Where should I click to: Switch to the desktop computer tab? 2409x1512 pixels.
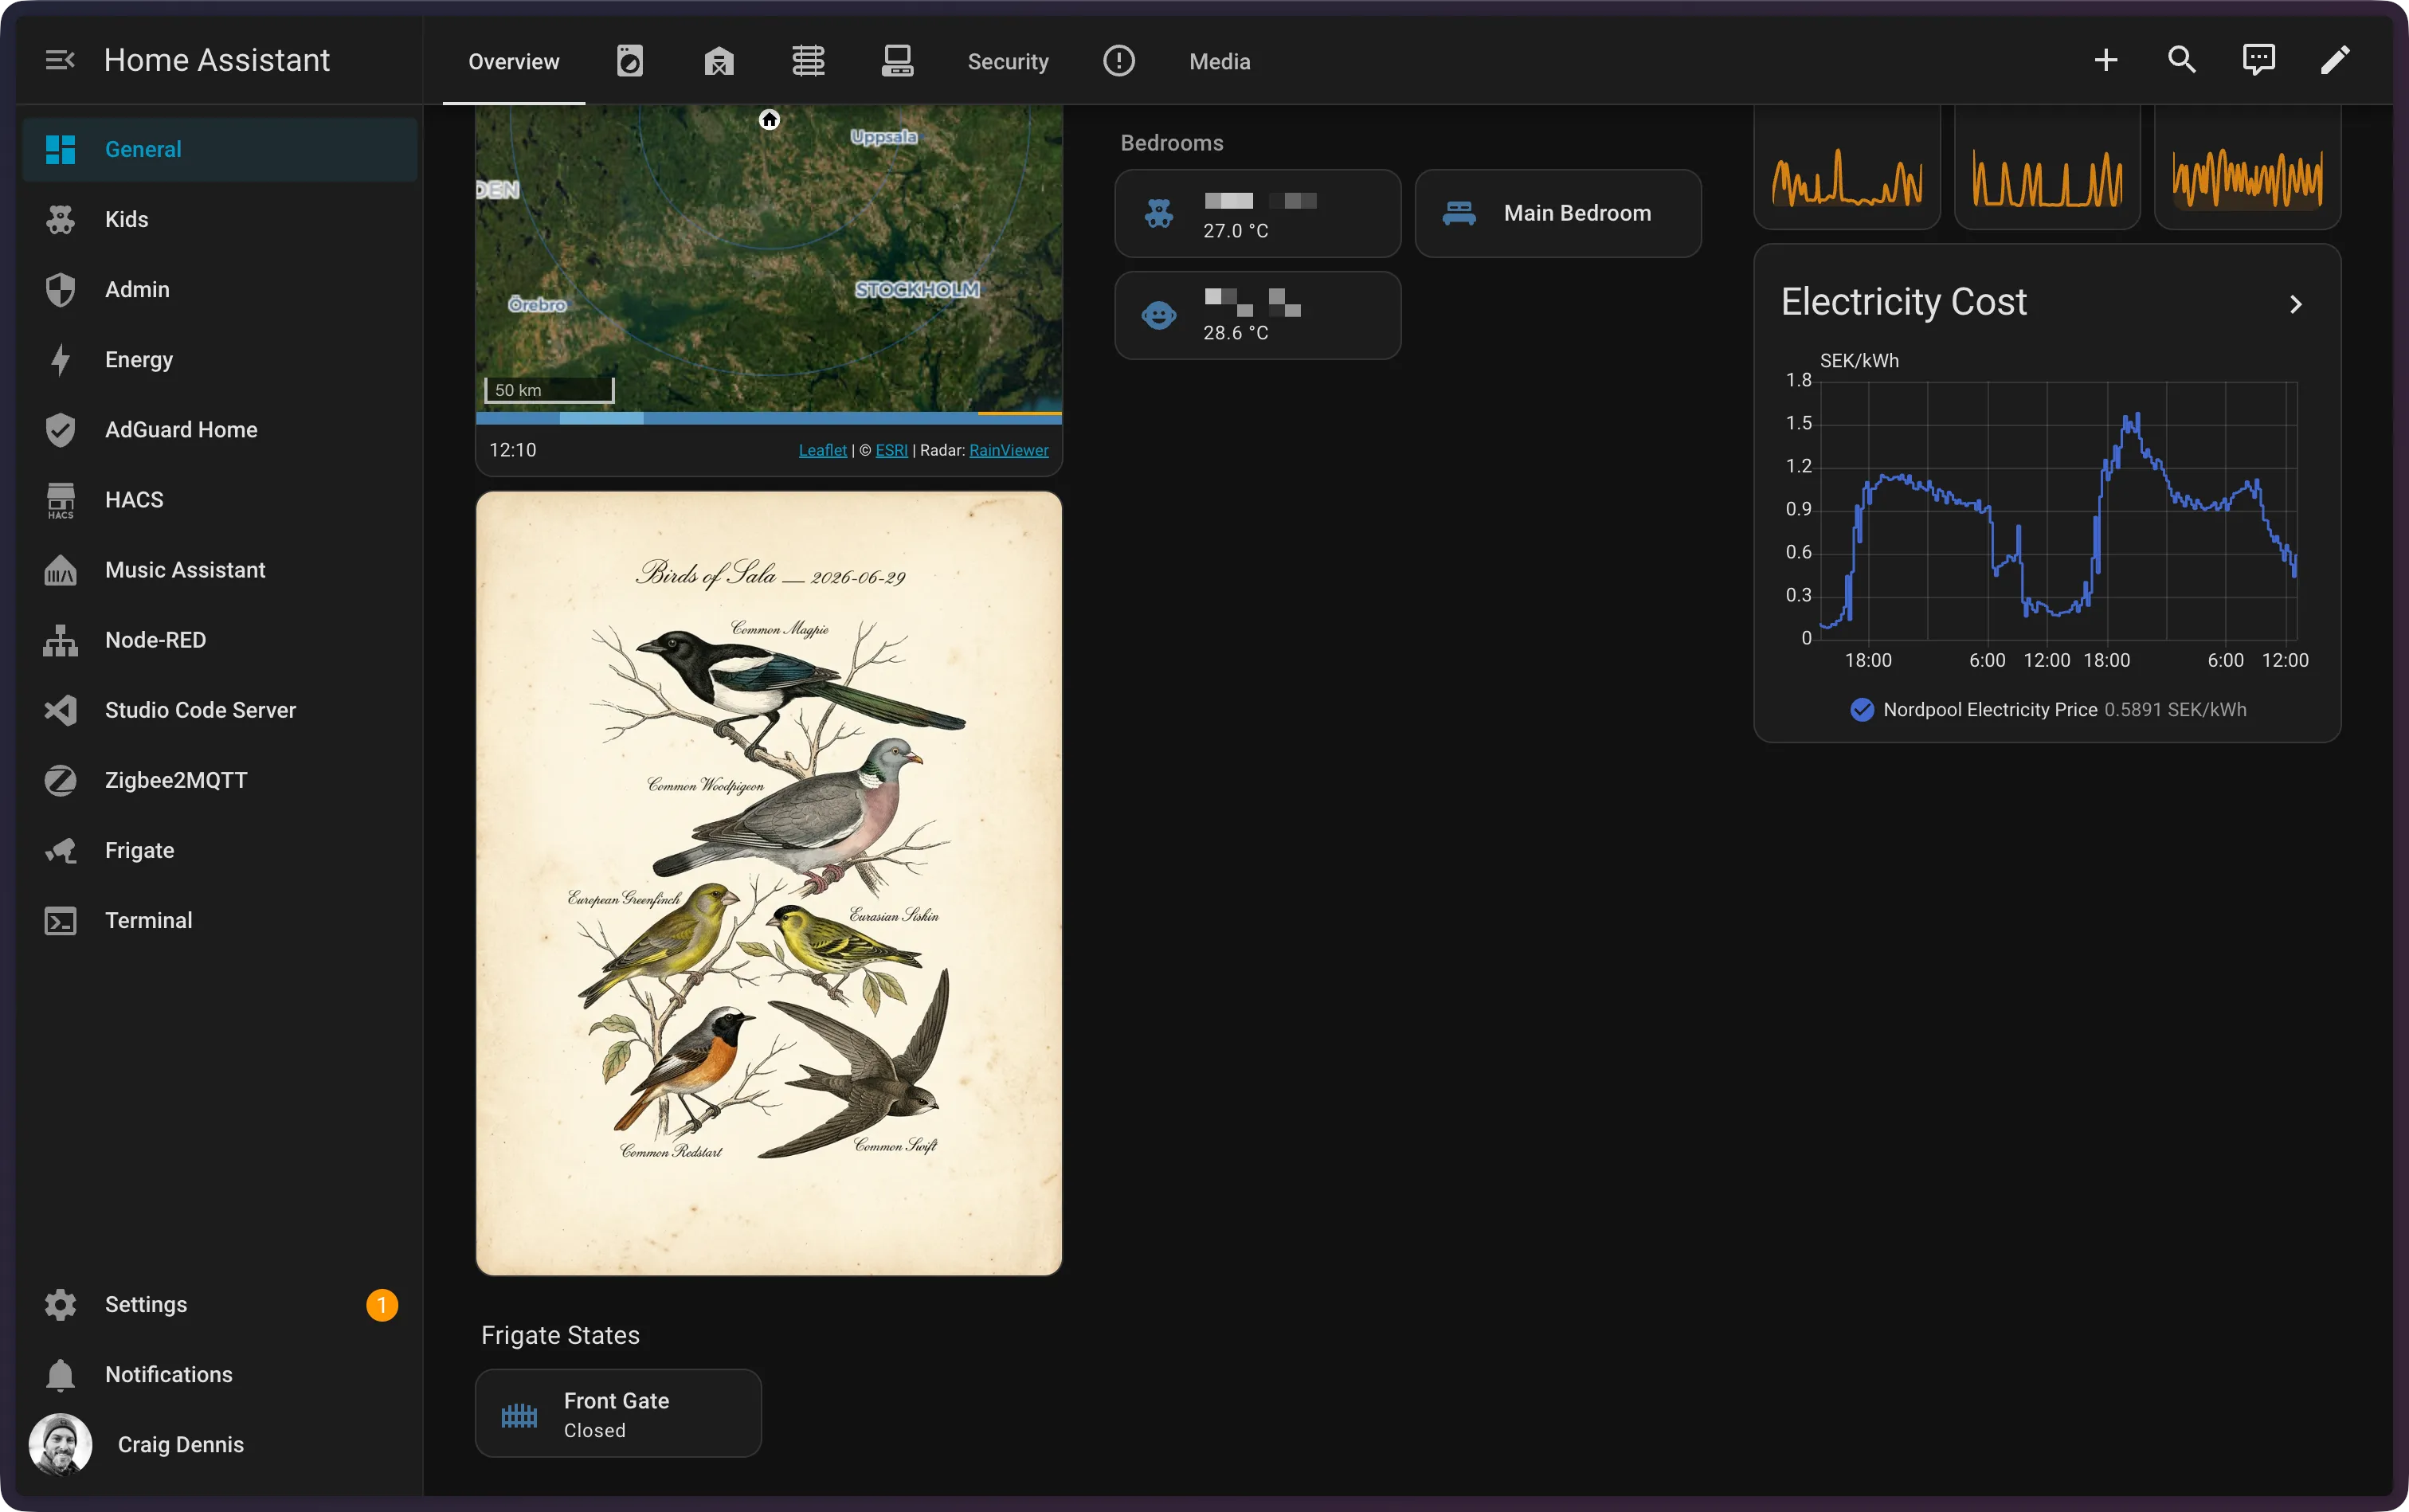tap(897, 61)
